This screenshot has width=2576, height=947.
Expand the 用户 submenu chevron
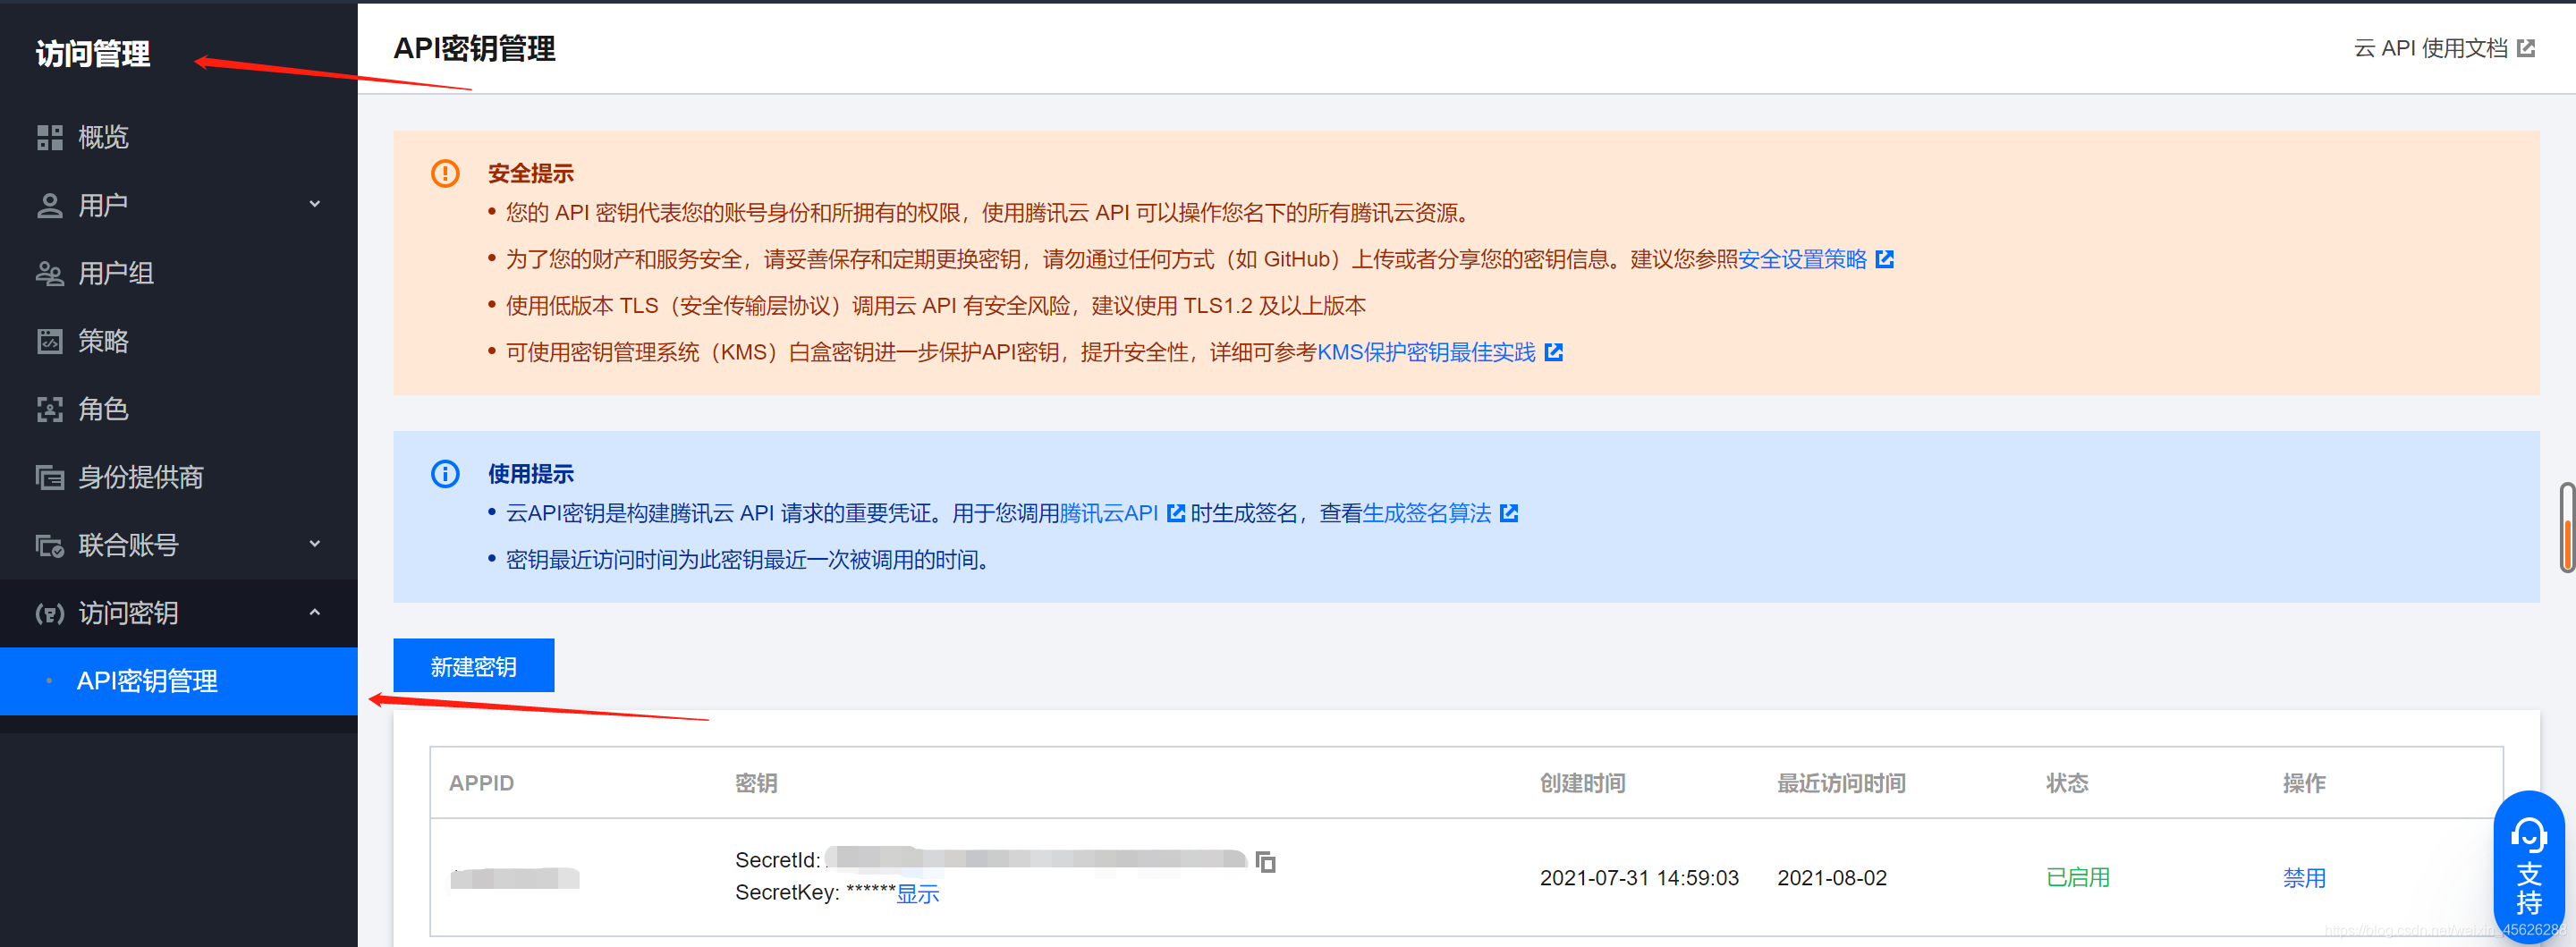tap(314, 205)
